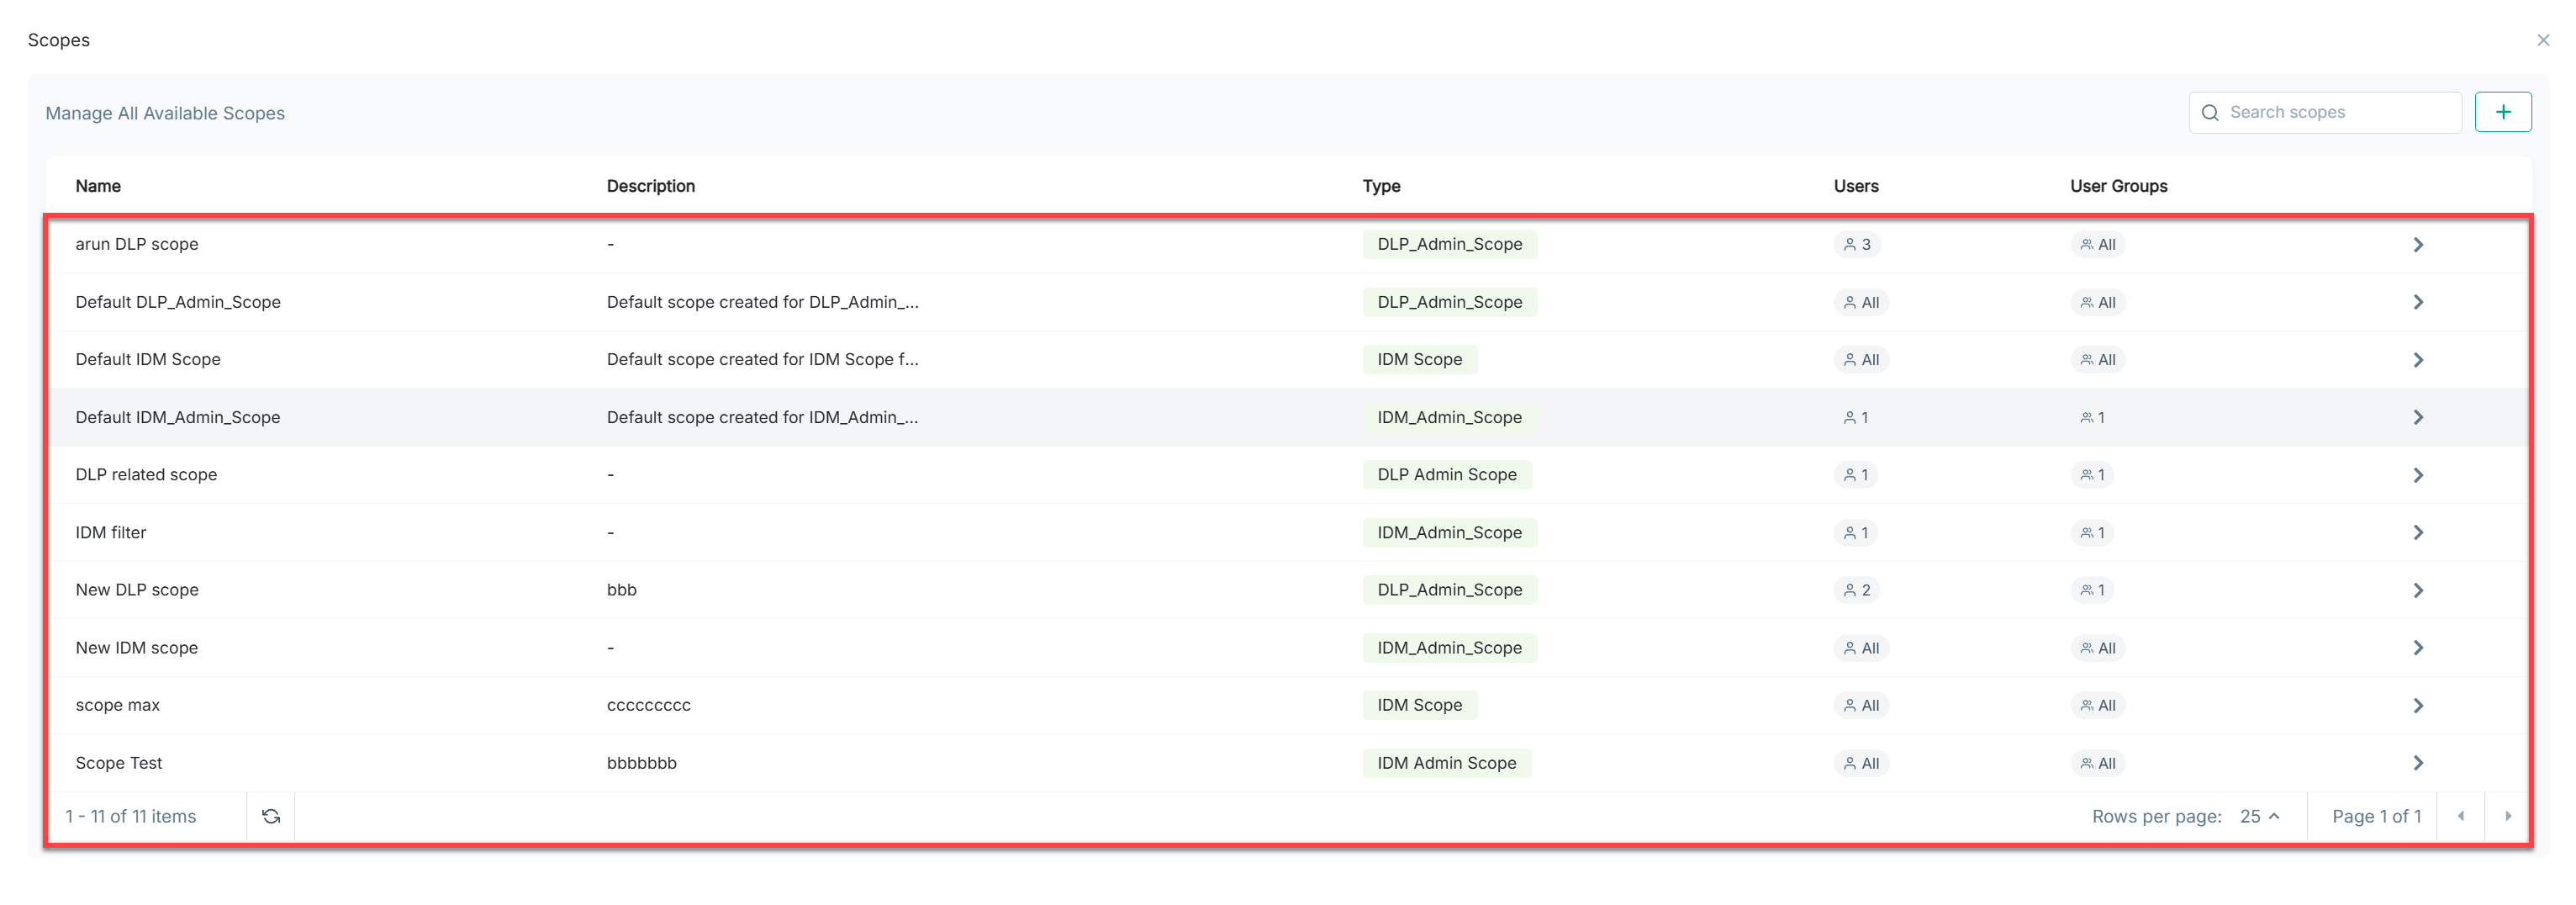
Task: Expand Default IDM Scope row chevron
Action: (2417, 360)
